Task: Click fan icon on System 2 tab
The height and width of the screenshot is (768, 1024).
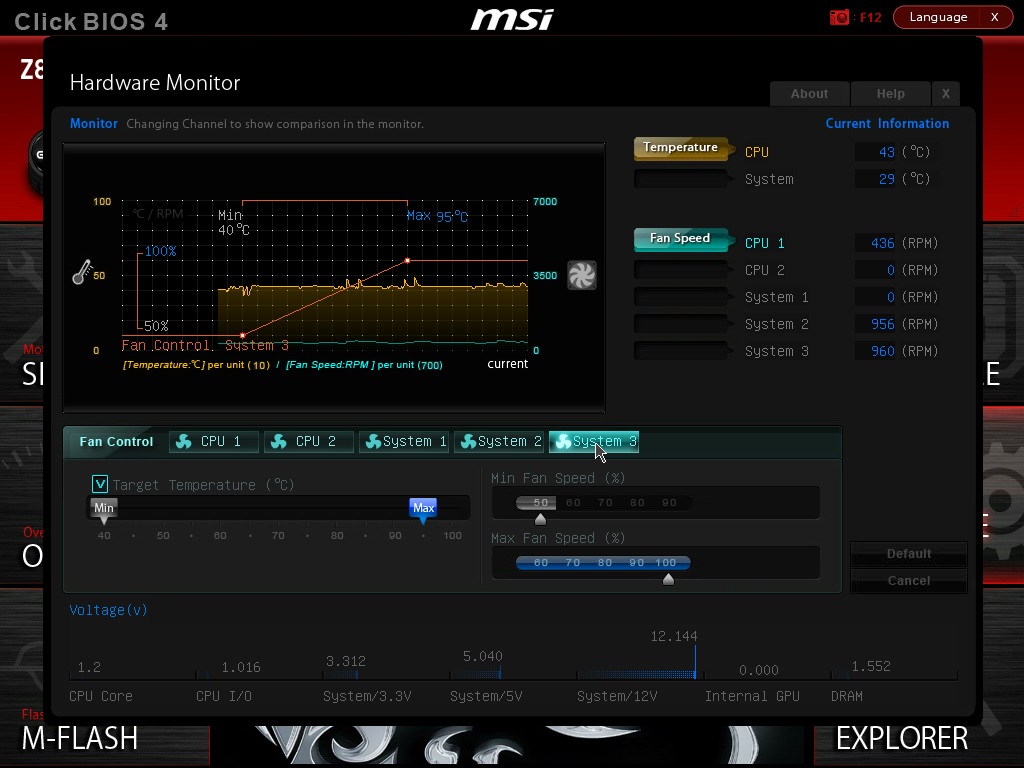Action: pyautogui.click(x=468, y=441)
